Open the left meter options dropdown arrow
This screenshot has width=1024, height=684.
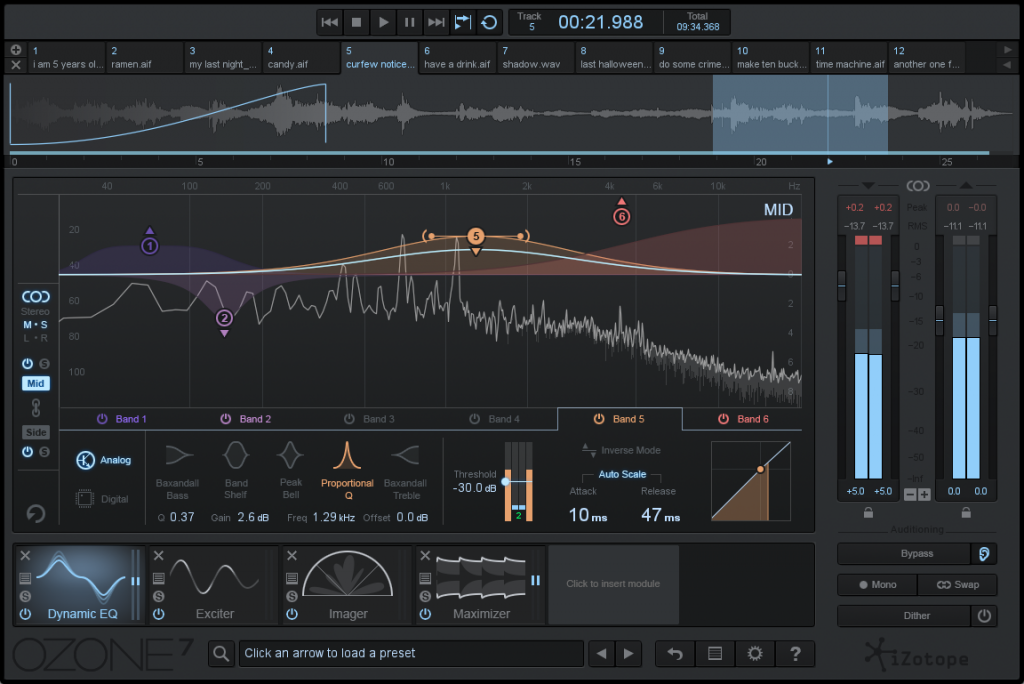pos(866,185)
